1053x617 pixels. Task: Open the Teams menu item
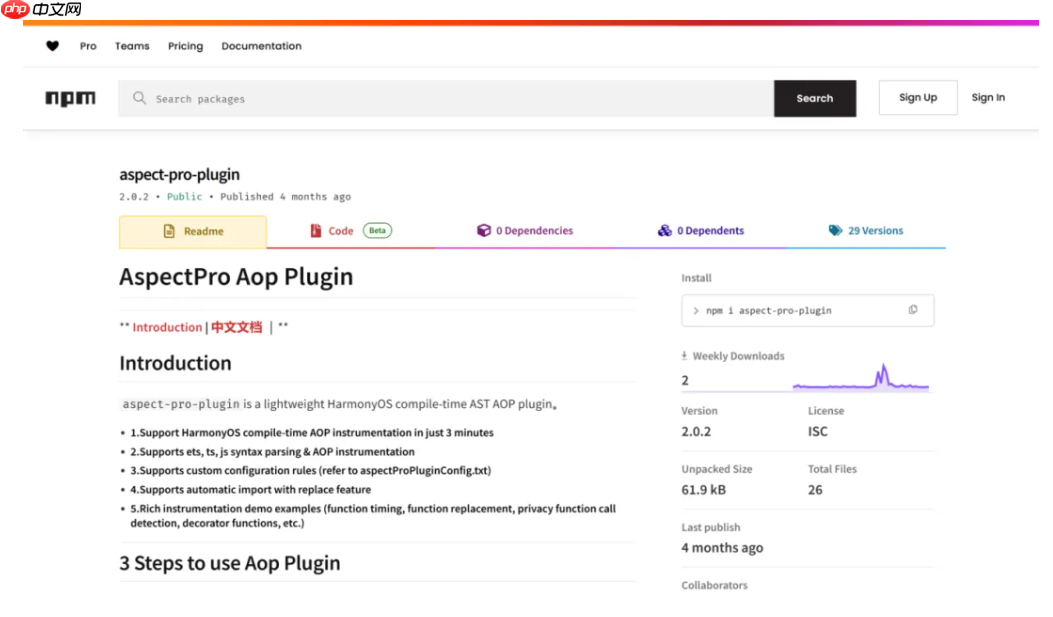(132, 46)
